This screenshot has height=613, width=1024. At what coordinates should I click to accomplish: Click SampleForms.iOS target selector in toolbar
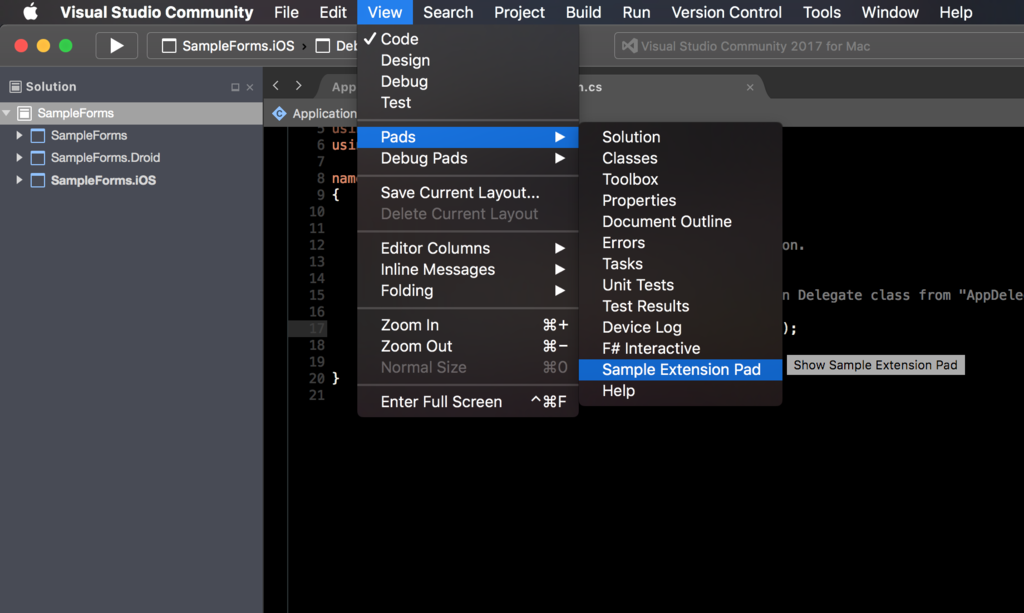(229, 46)
